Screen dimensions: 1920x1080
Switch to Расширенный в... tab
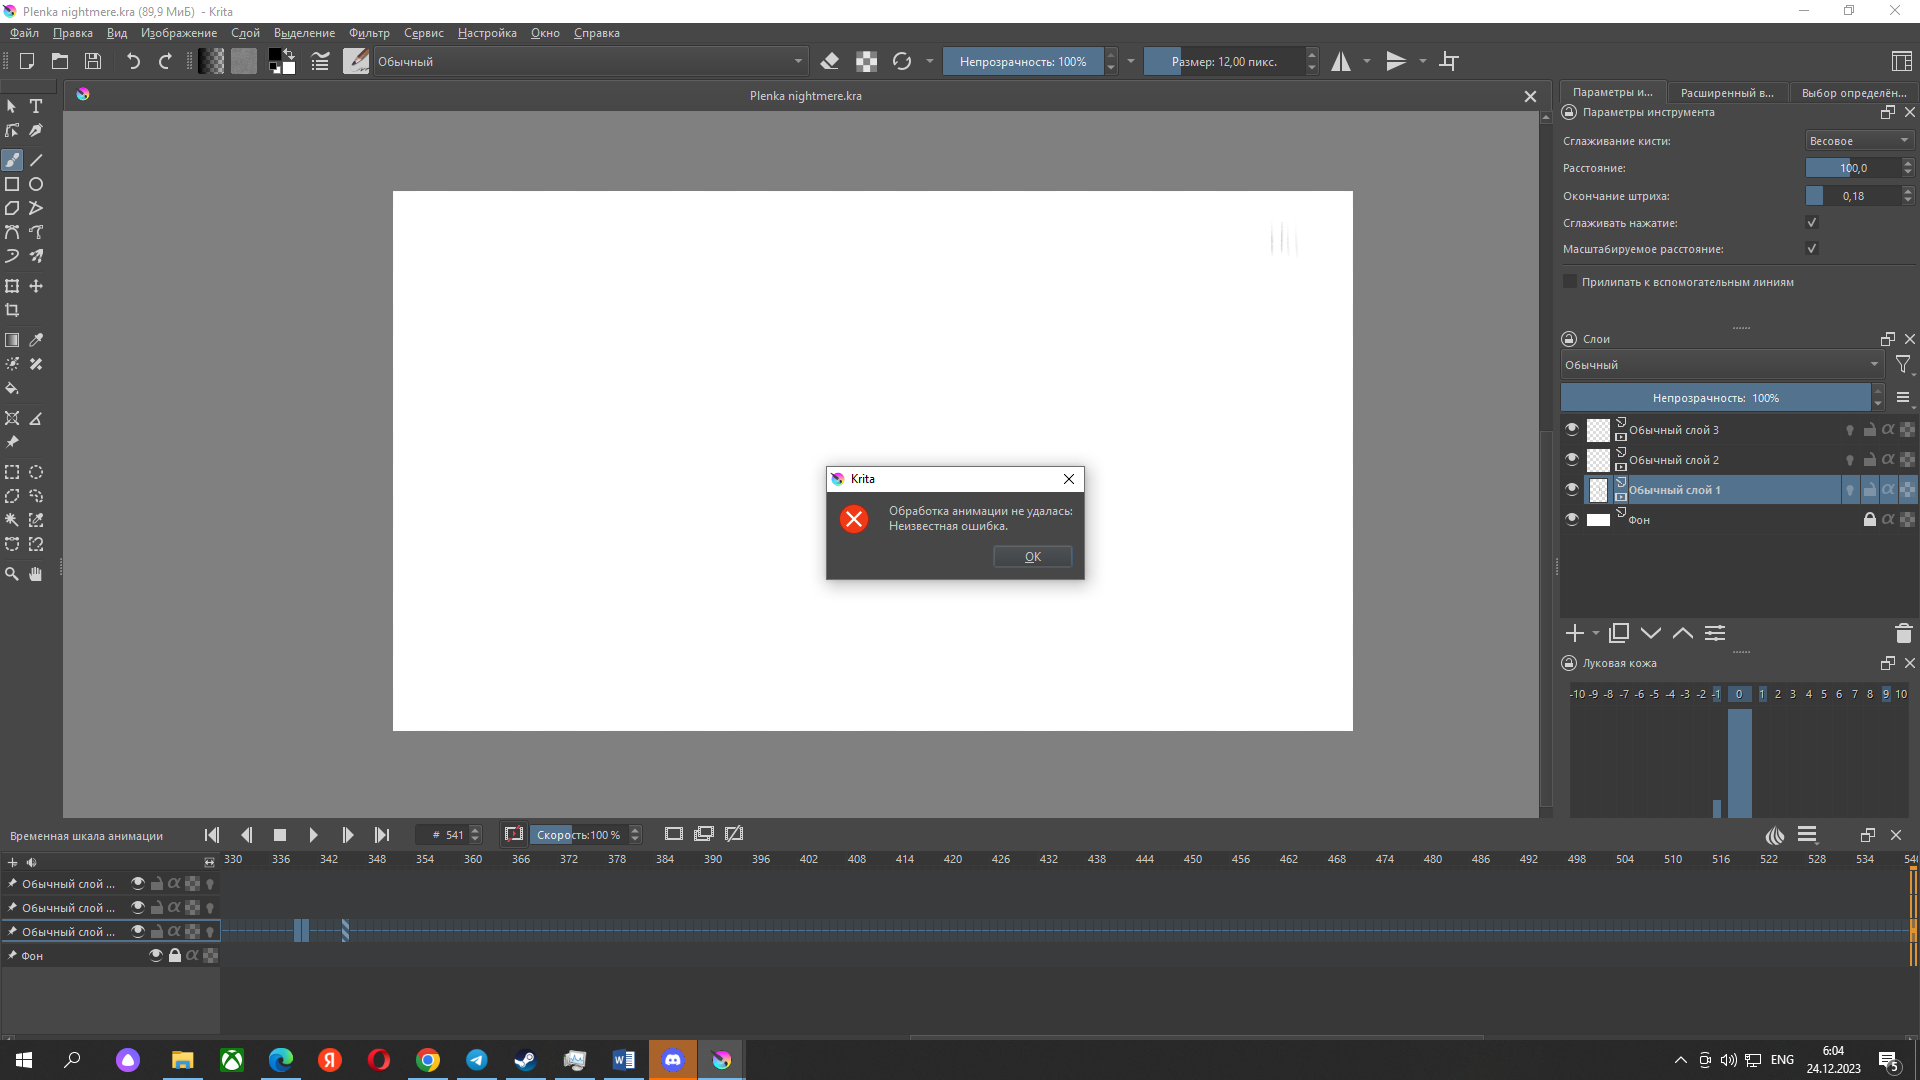tap(1727, 92)
